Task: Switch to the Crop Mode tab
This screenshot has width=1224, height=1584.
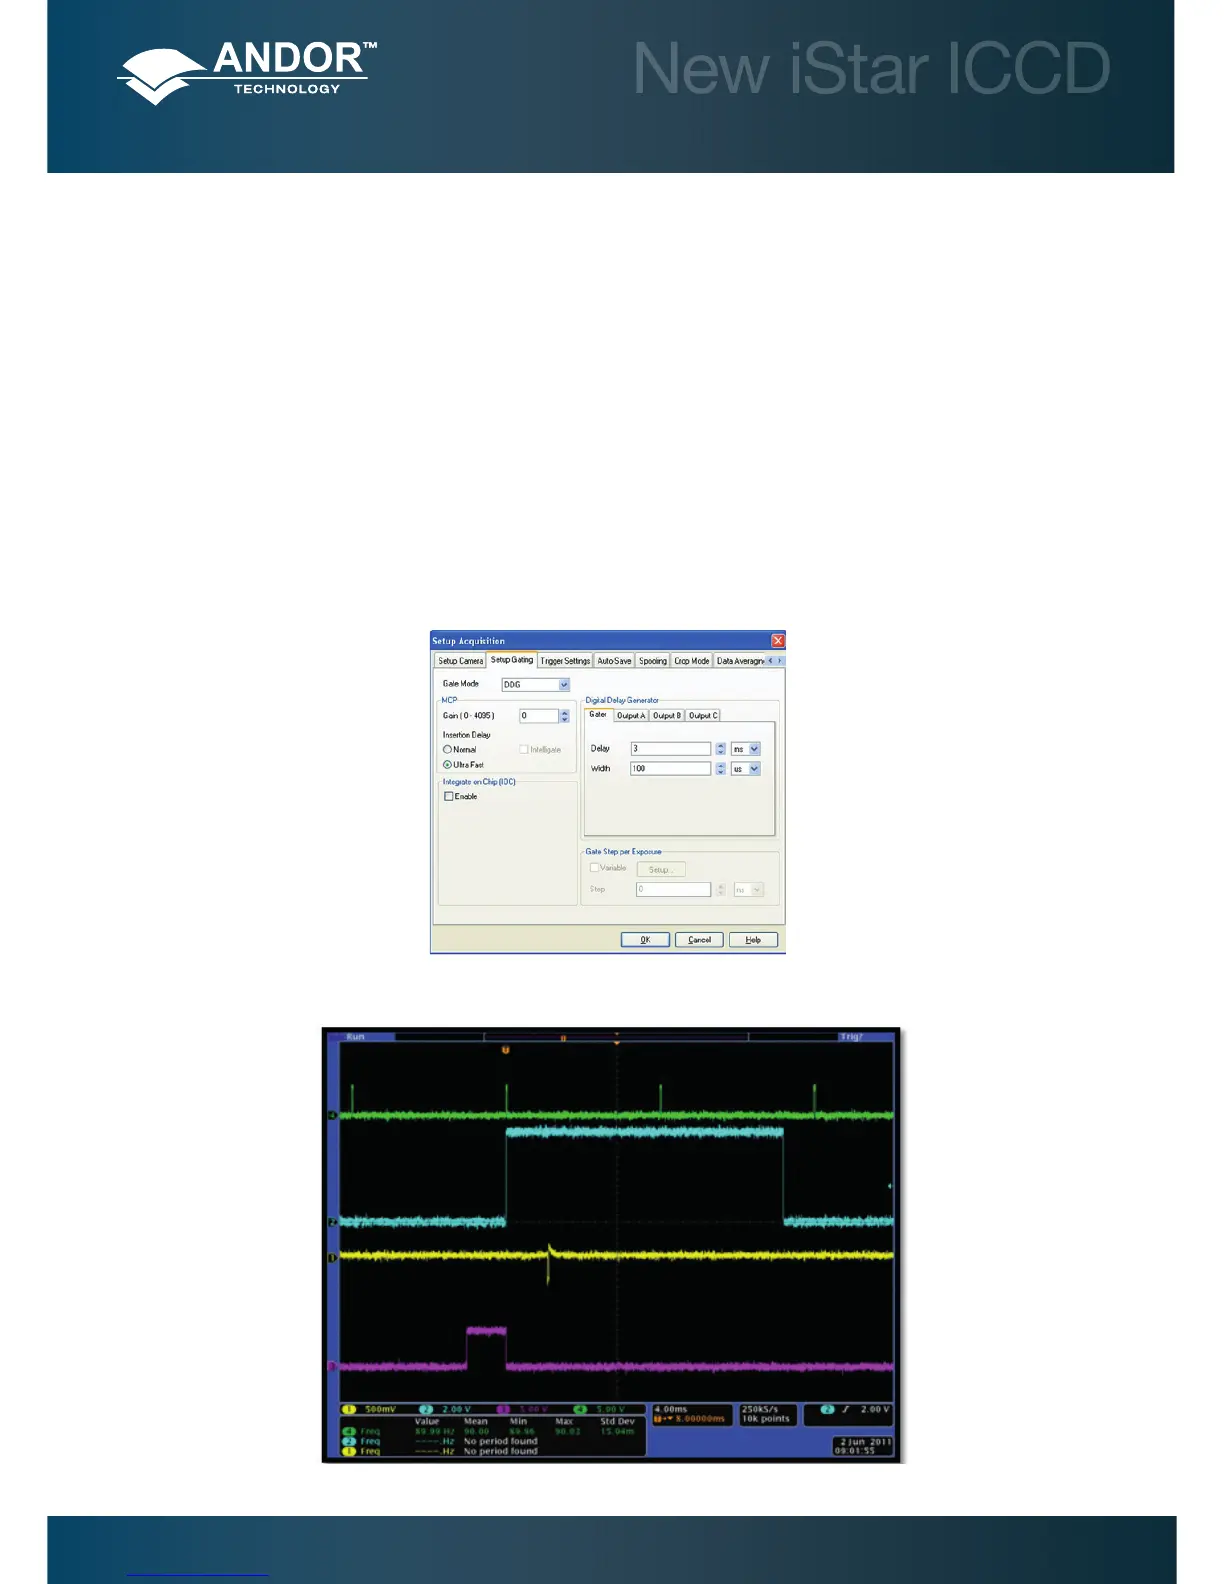Action: click(691, 661)
